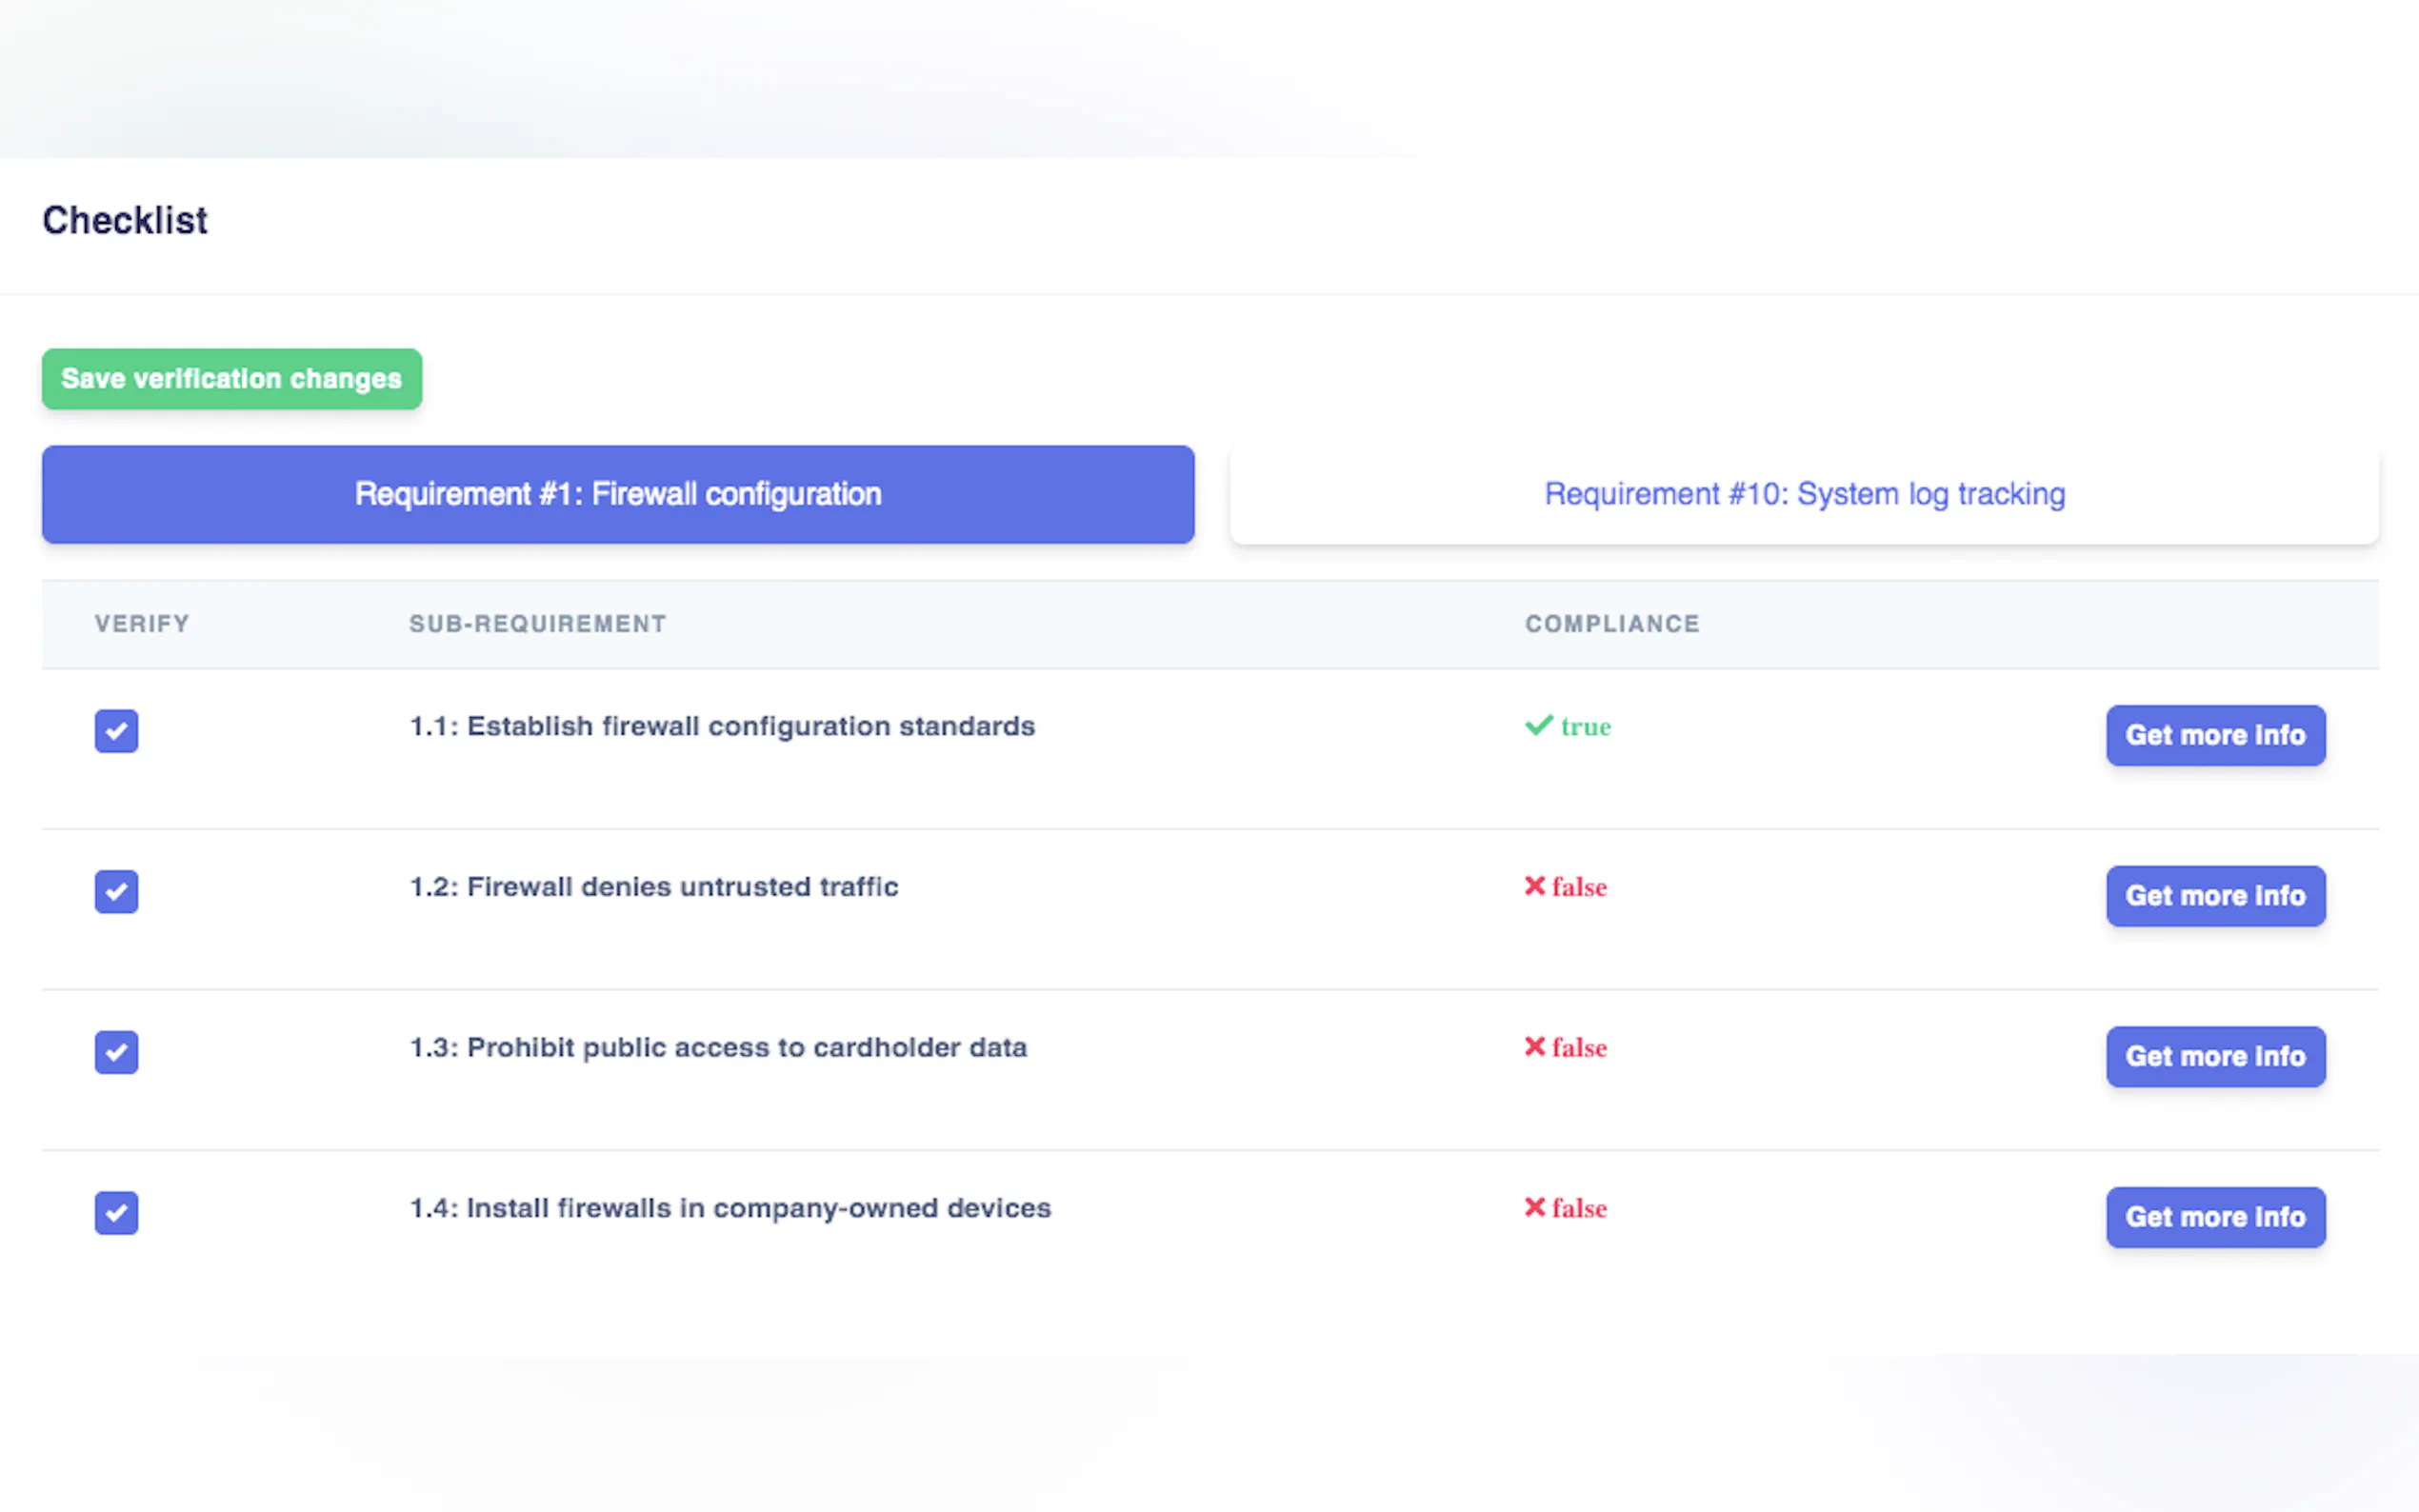Click the Sub-requirement column header
2419x1512 pixels.
pos(537,624)
